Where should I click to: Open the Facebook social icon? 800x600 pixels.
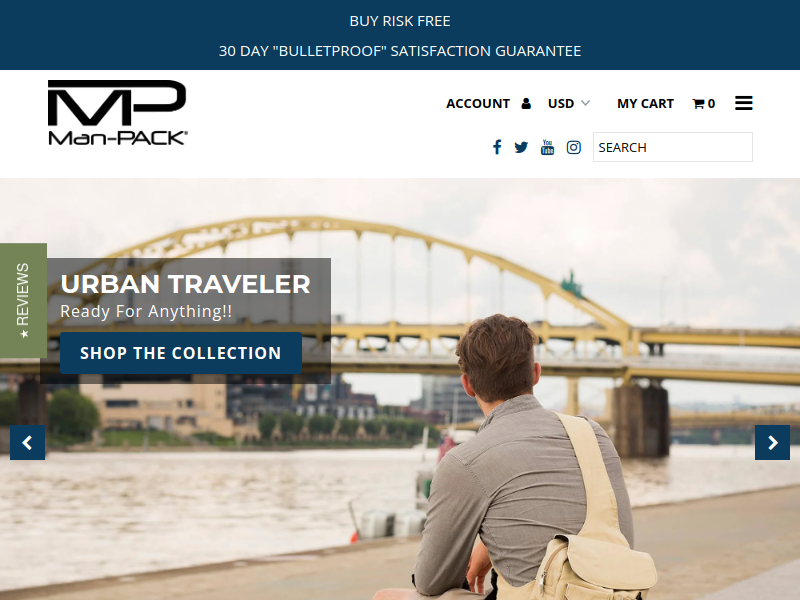point(497,147)
